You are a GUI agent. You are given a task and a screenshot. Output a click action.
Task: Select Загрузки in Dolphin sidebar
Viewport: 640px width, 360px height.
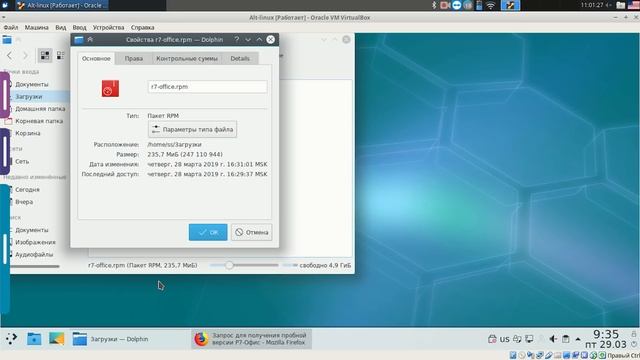click(x=29, y=97)
